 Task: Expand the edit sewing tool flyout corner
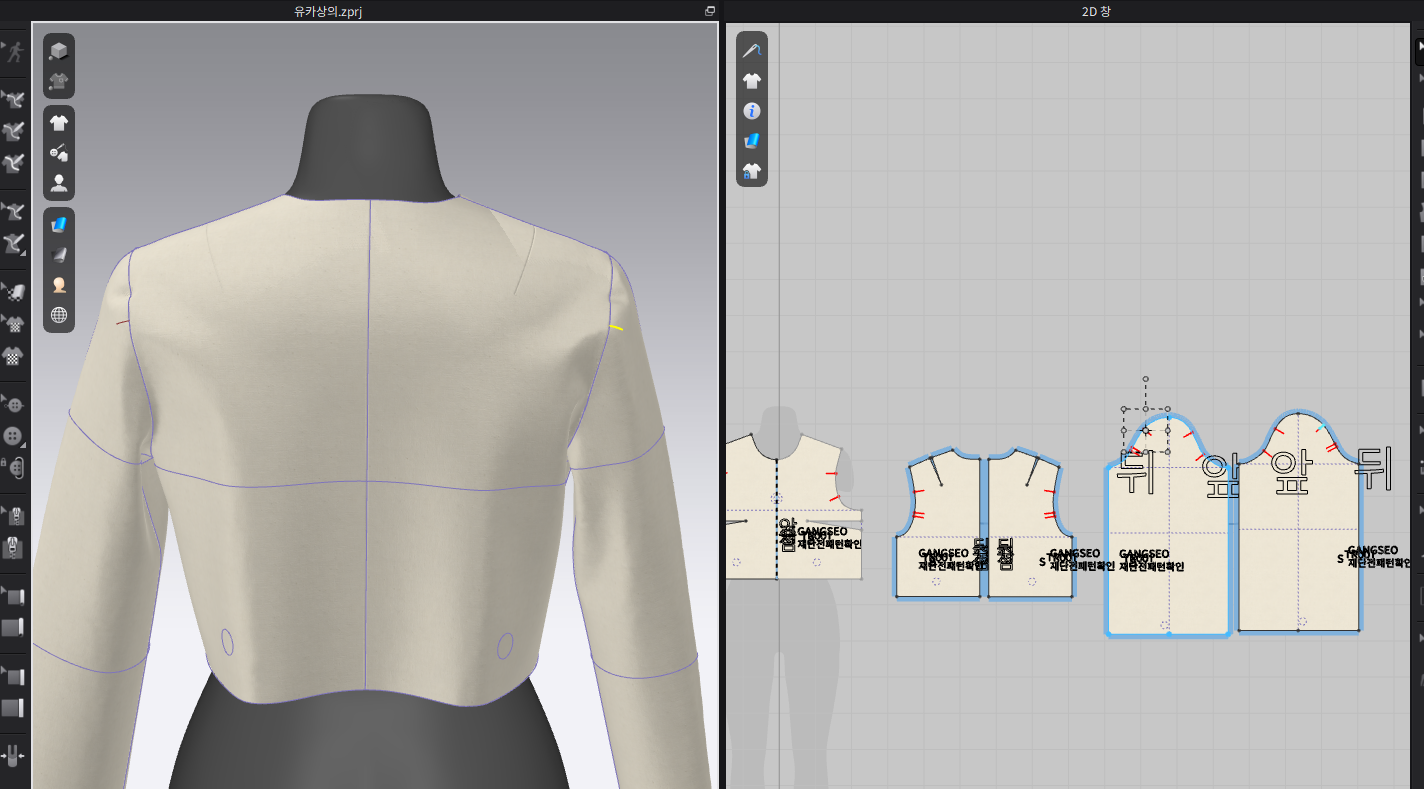coord(23,254)
